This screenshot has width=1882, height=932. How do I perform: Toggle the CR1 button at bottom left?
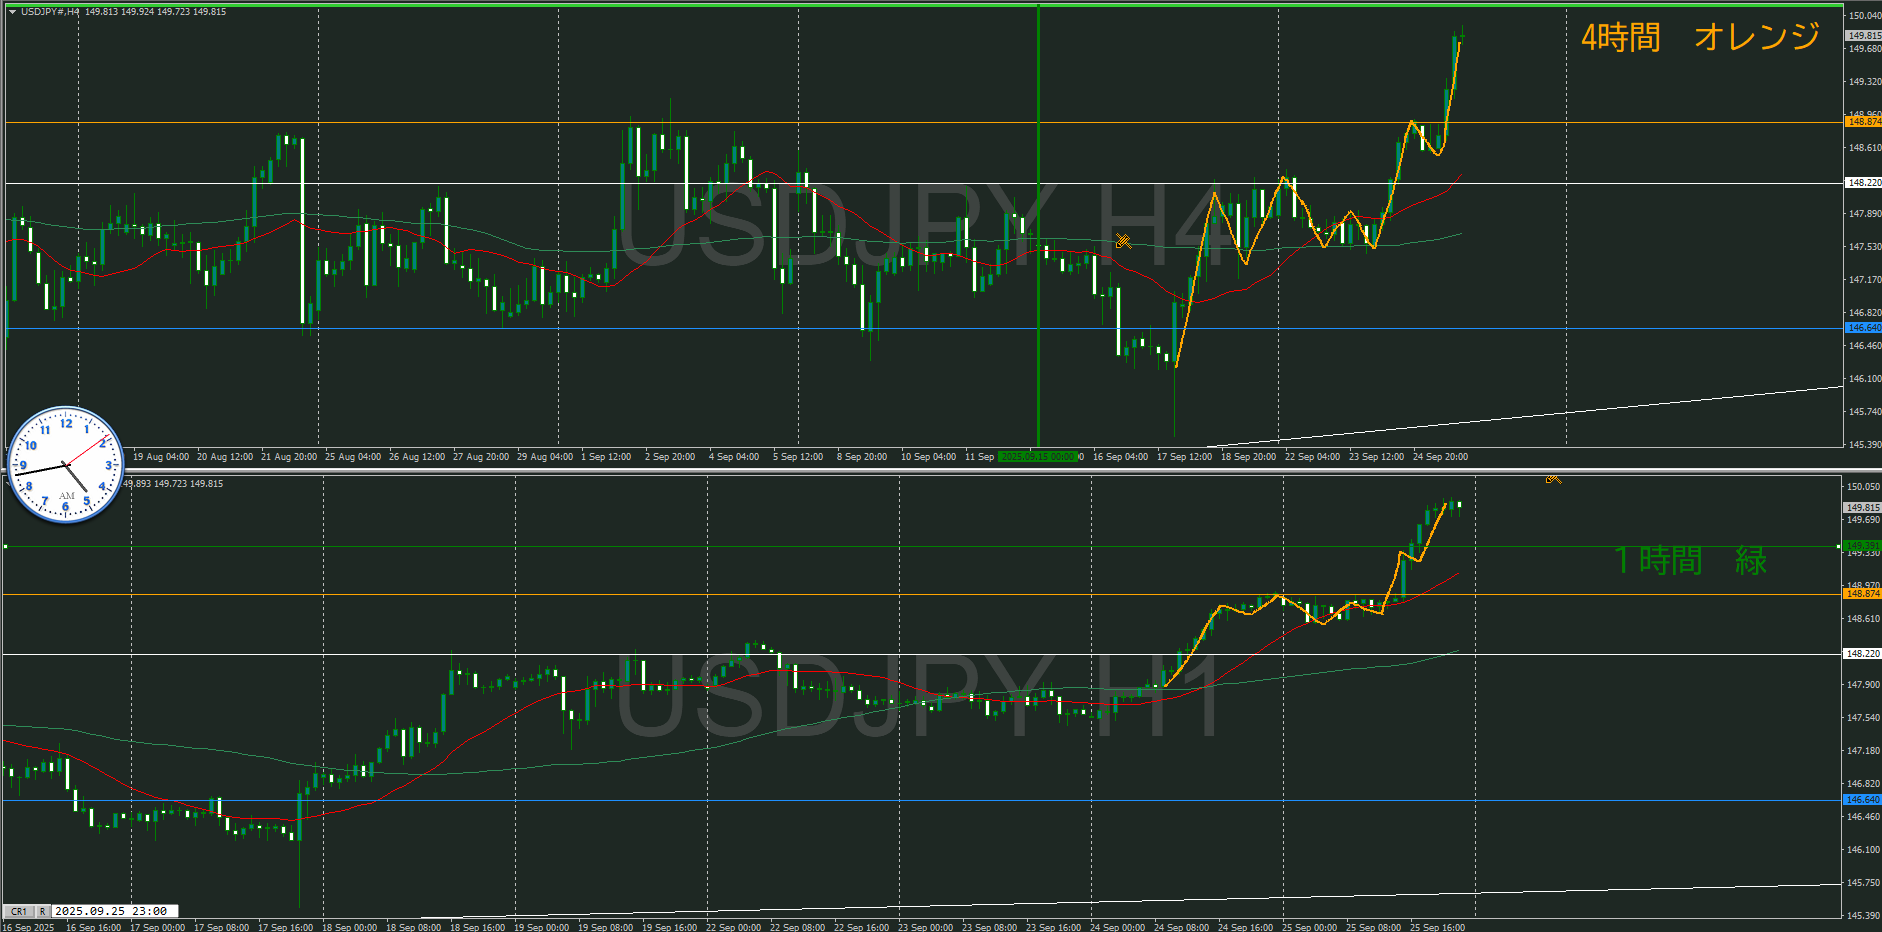click(x=19, y=912)
